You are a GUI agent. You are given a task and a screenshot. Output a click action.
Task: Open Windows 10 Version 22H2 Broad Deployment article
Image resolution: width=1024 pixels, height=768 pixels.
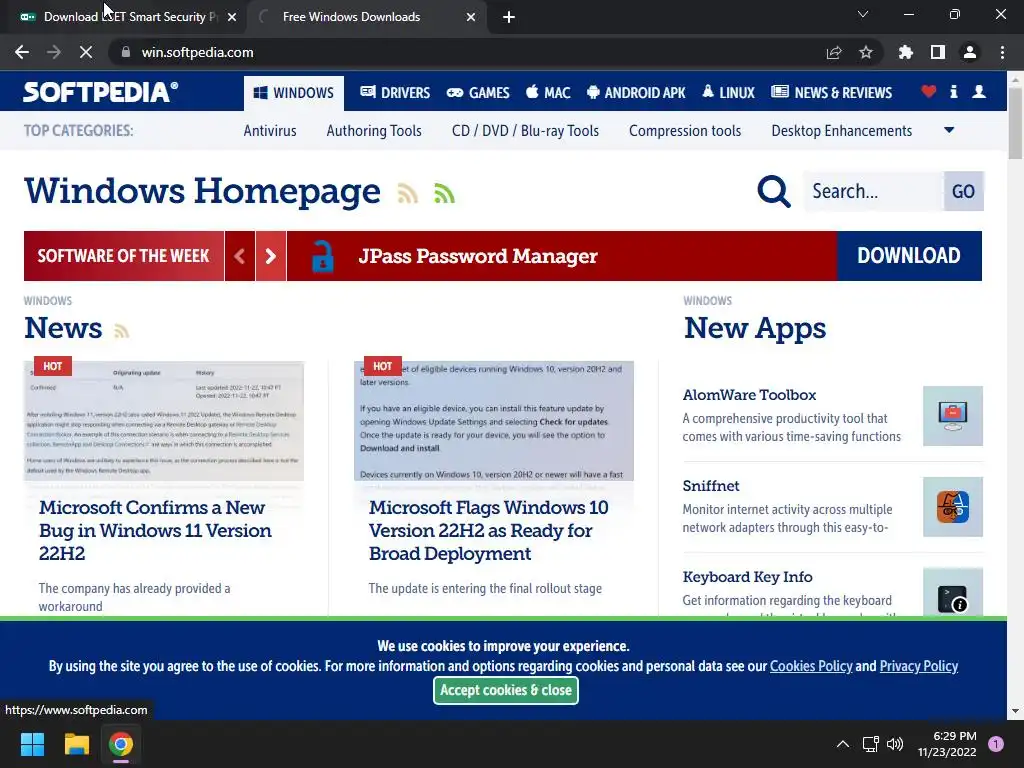[x=488, y=530]
